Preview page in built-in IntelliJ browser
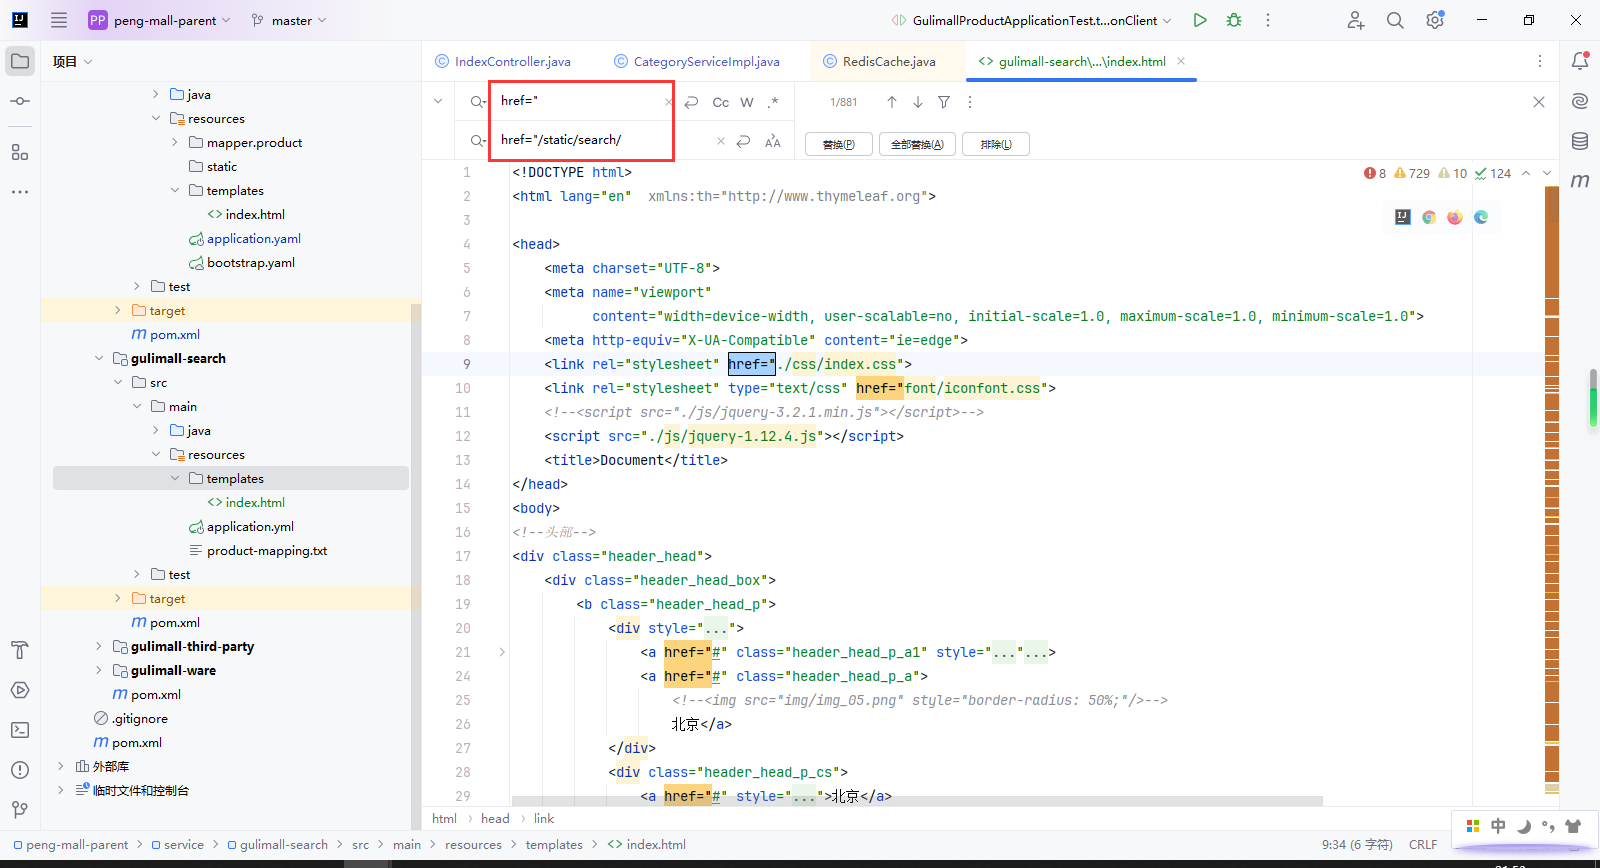 [x=1403, y=217]
